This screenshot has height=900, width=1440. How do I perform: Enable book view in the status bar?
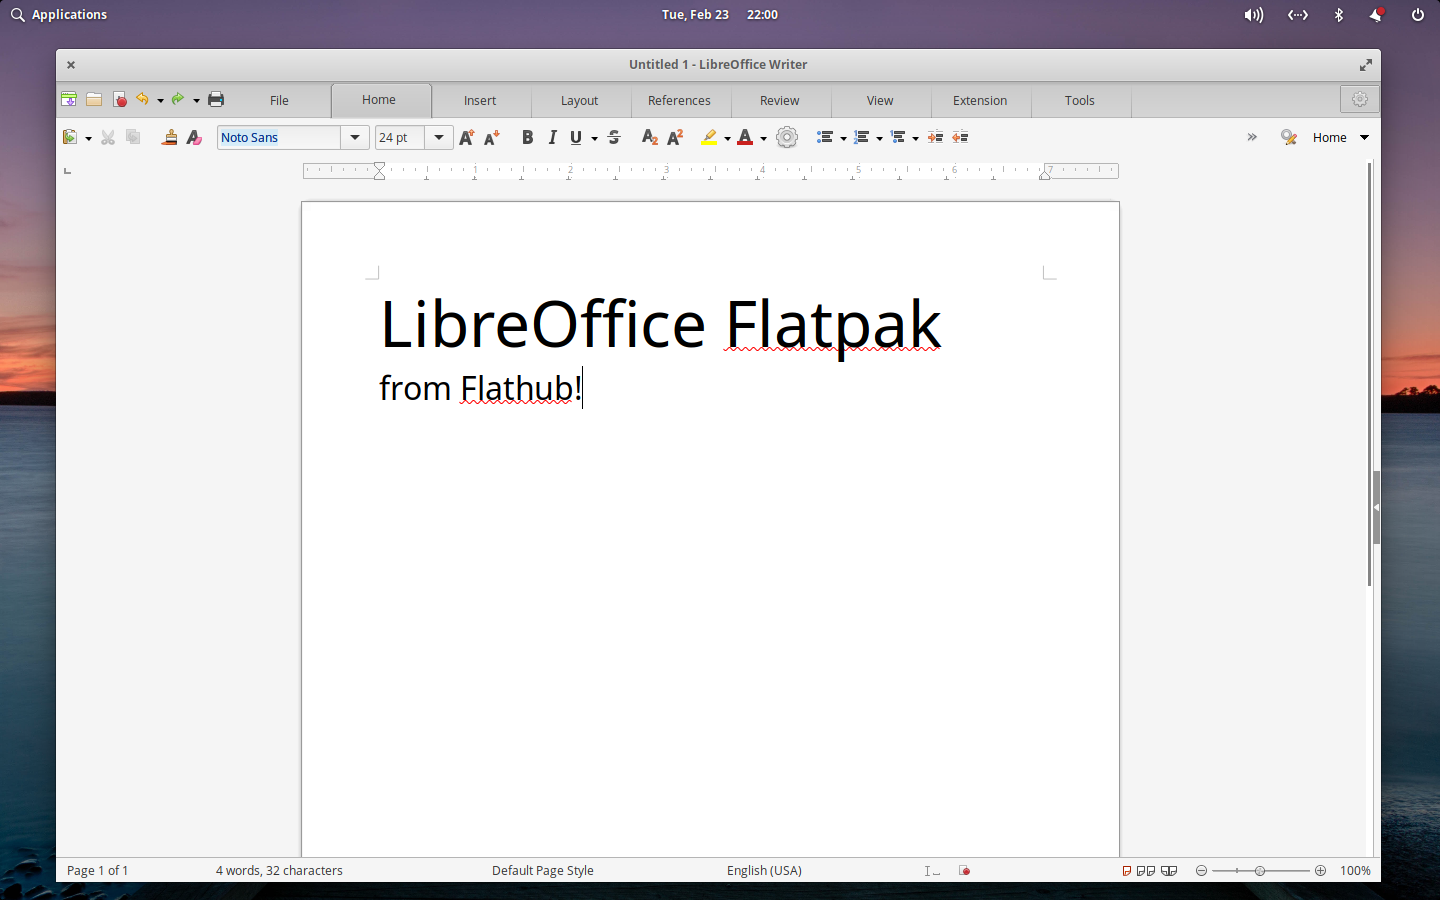tap(1170, 871)
